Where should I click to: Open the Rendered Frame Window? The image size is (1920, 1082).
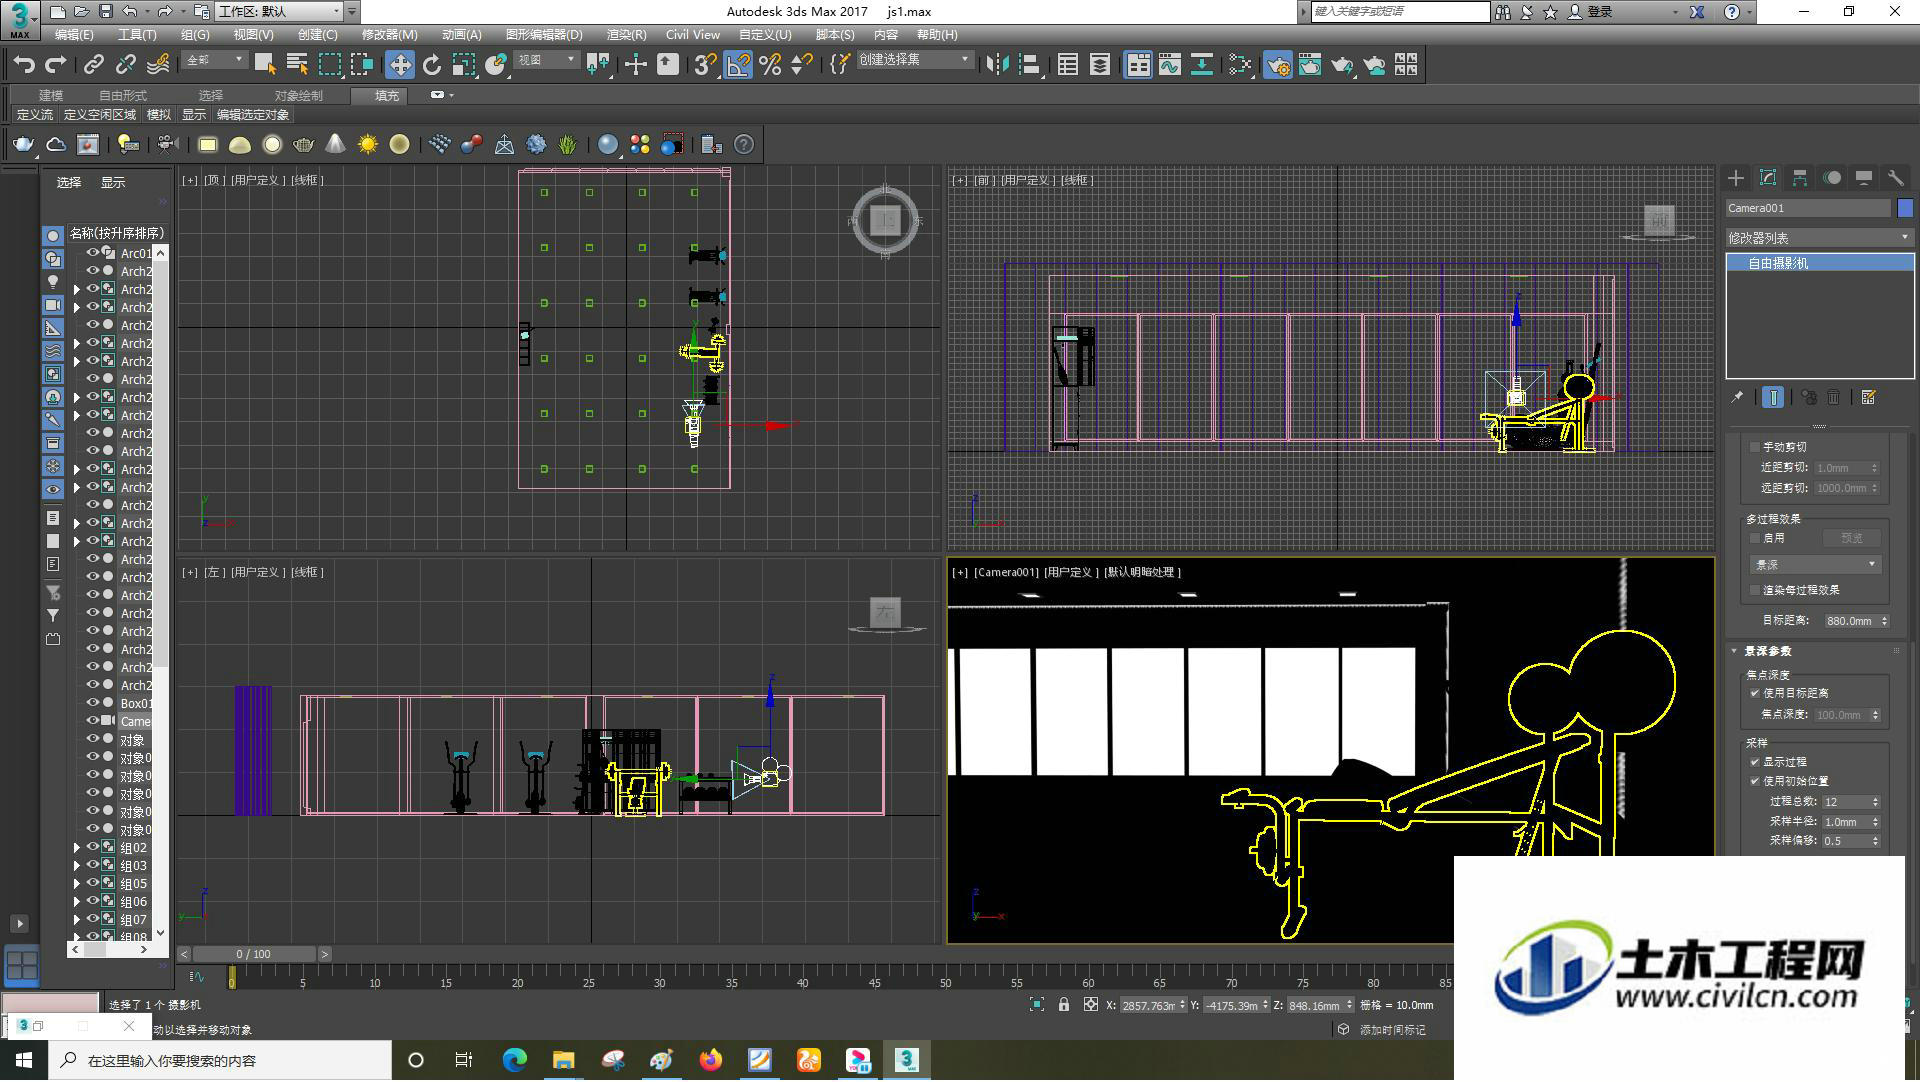pos(1310,65)
